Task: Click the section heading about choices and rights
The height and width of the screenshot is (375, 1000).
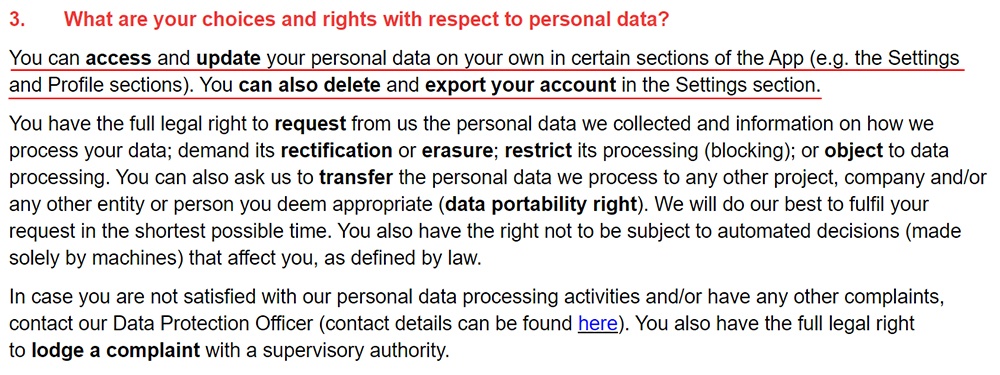Action: (x=366, y=19)
